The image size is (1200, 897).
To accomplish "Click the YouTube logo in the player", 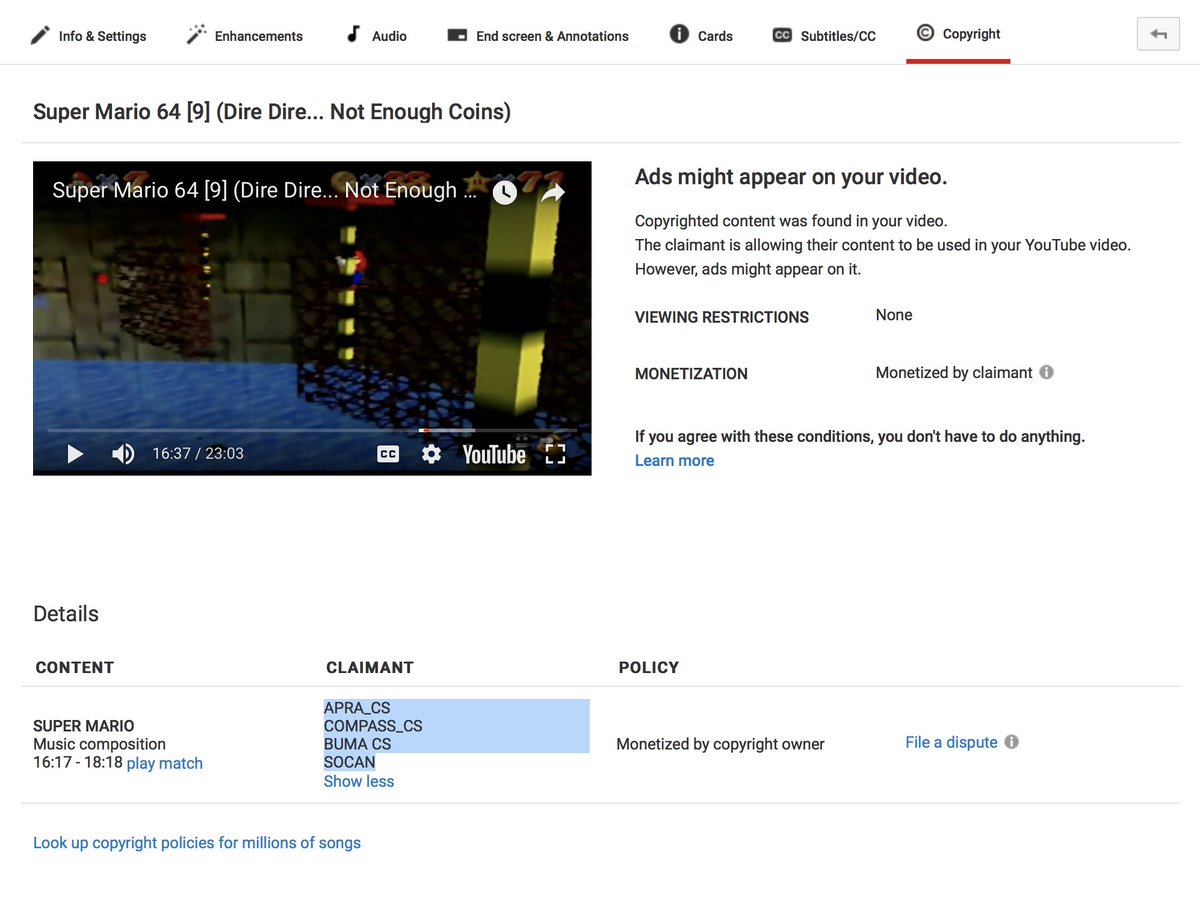I will coord(494,454).
